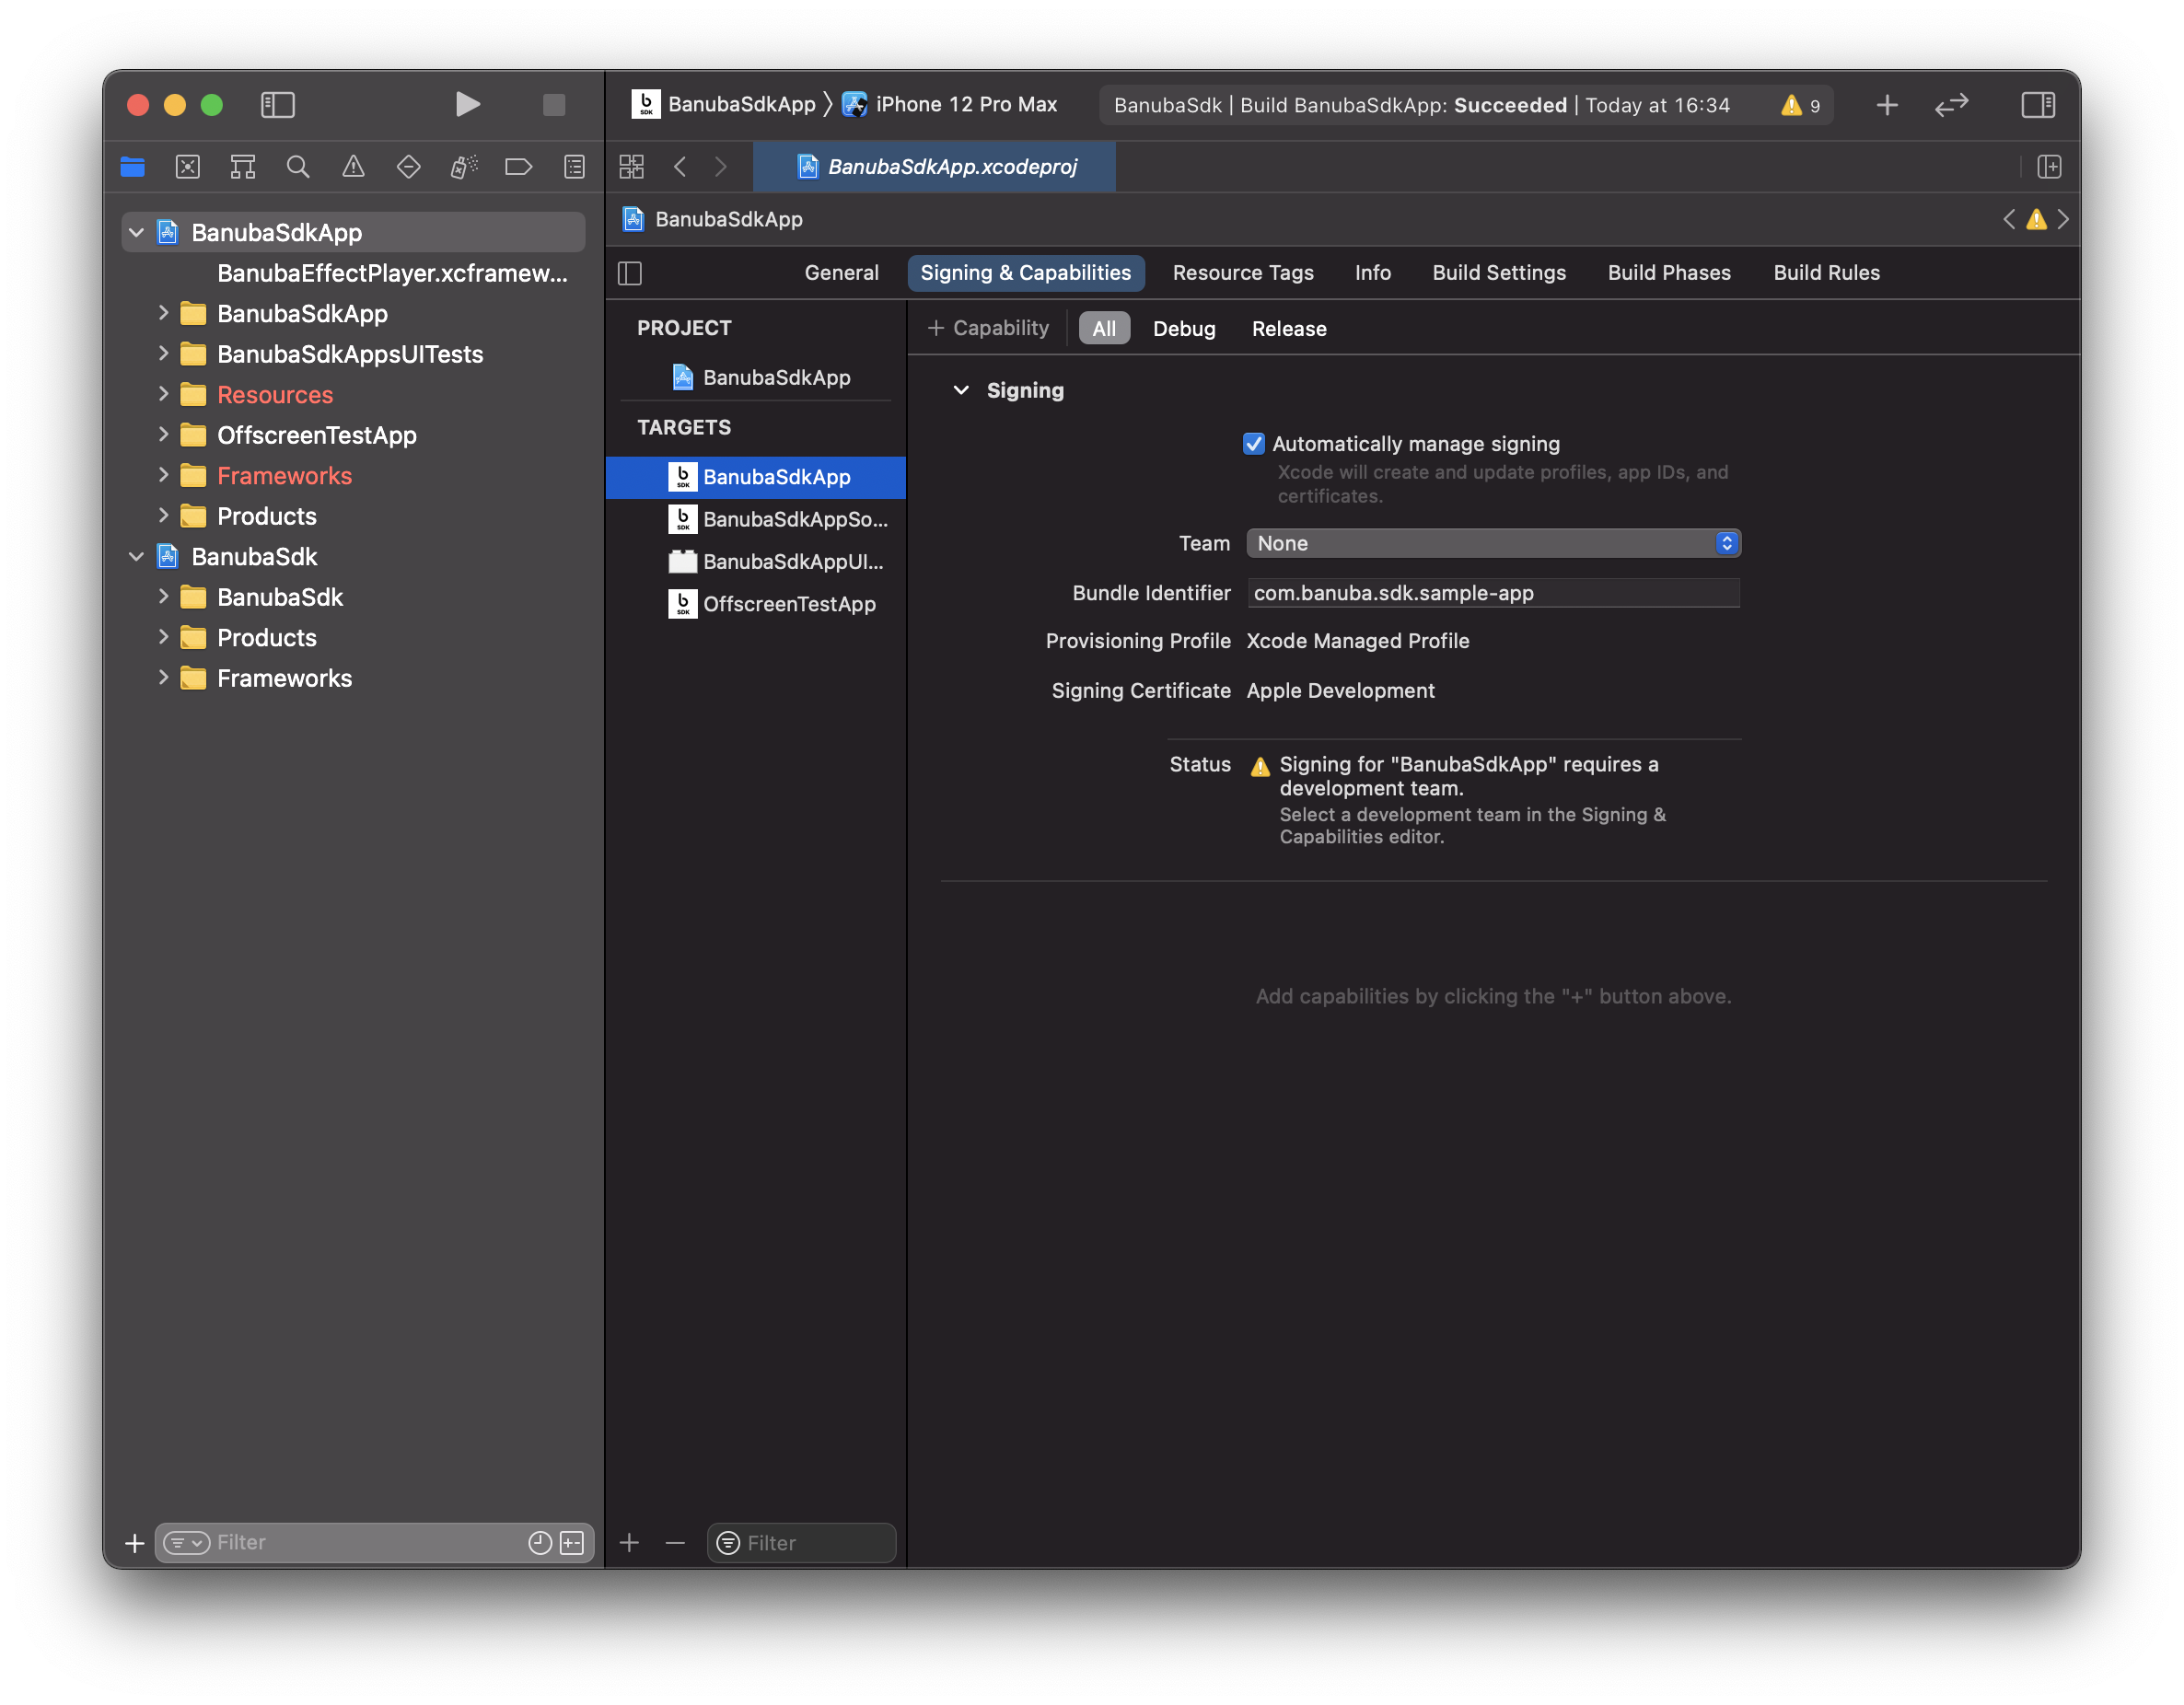Click the jump bar warning icon
This screenshot has width=2184, height=1705.
[x=2036, y=219]
